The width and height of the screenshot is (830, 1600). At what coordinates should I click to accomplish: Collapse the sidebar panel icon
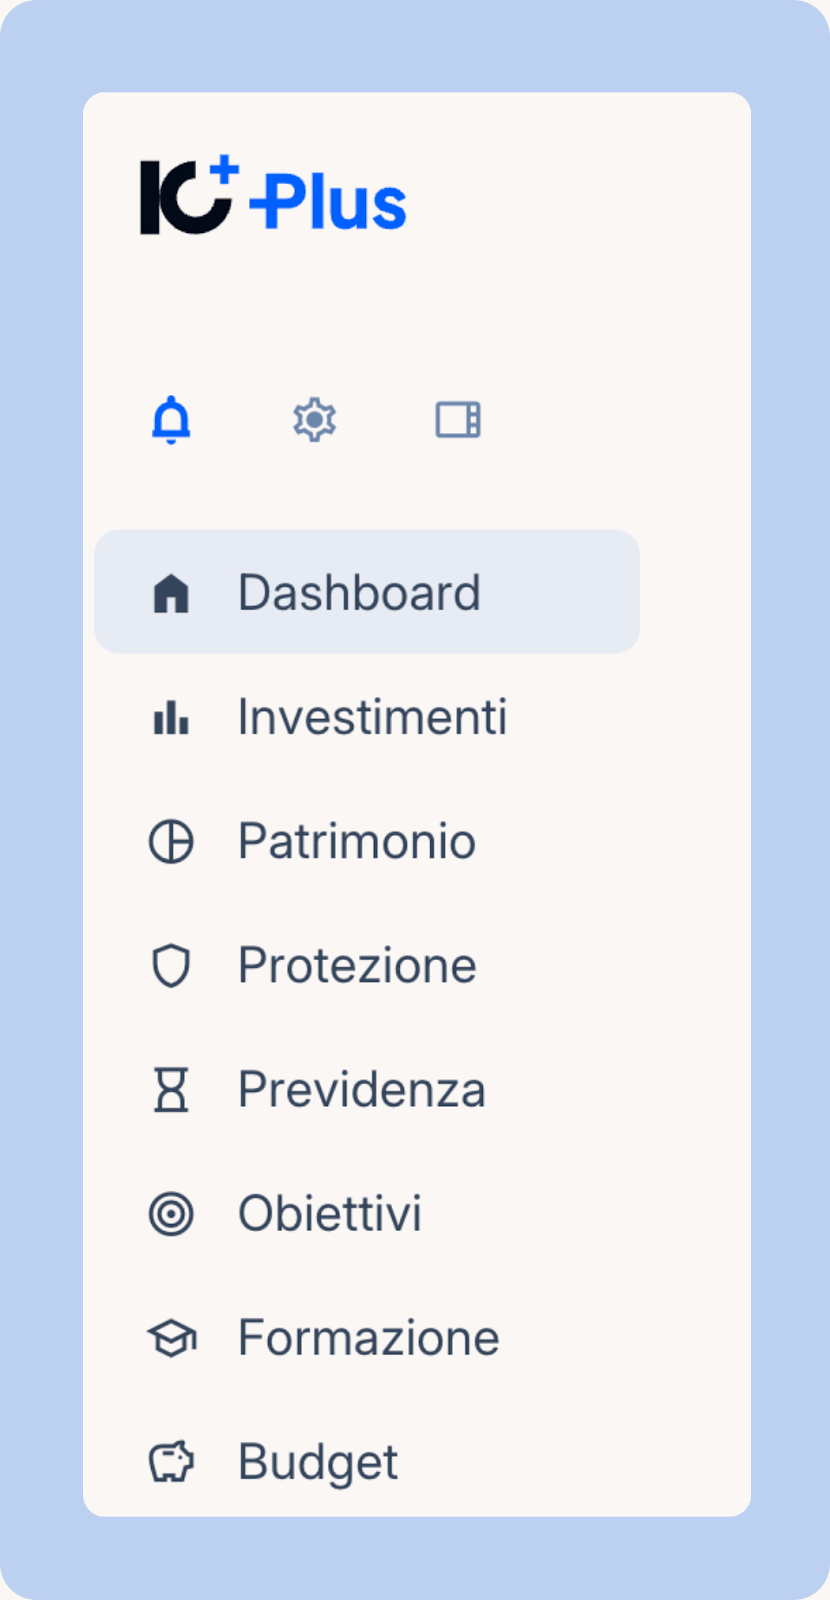458,420
